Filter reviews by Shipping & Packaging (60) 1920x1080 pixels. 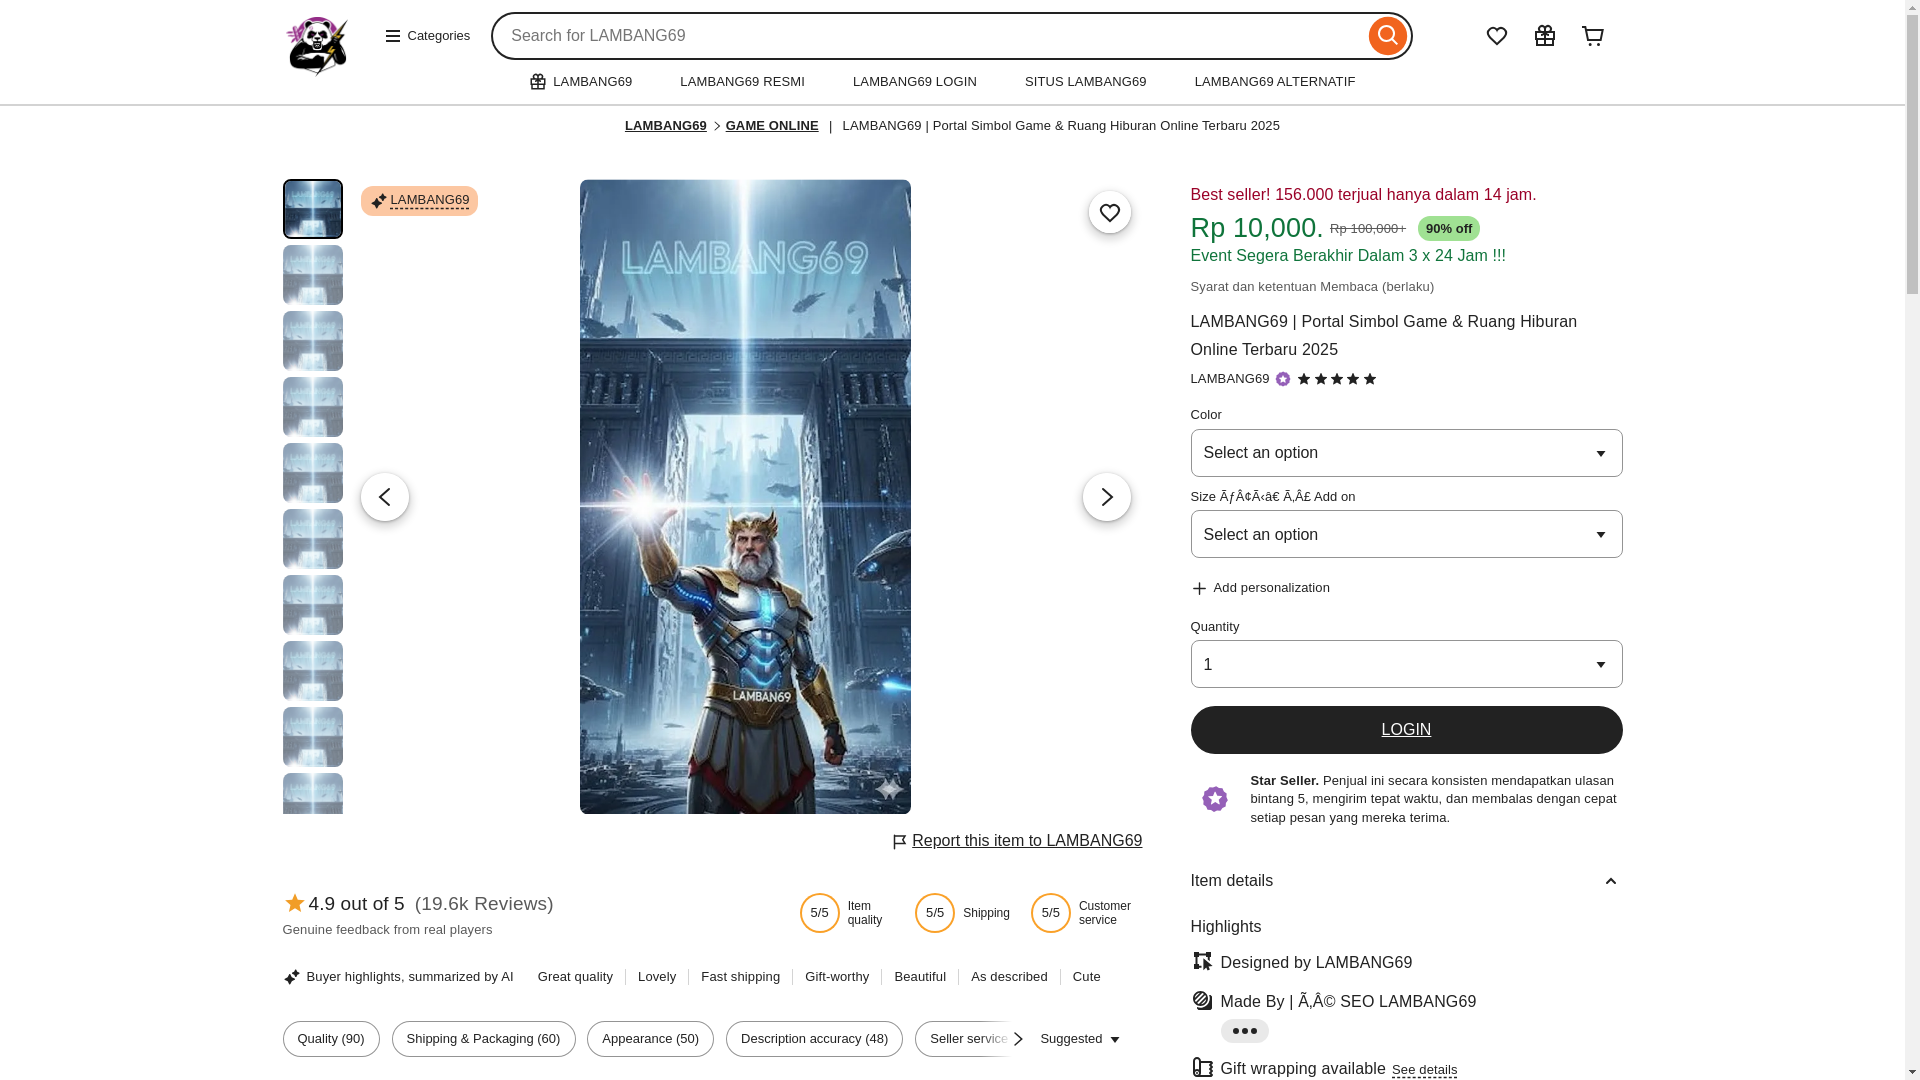pos(483,1039)
